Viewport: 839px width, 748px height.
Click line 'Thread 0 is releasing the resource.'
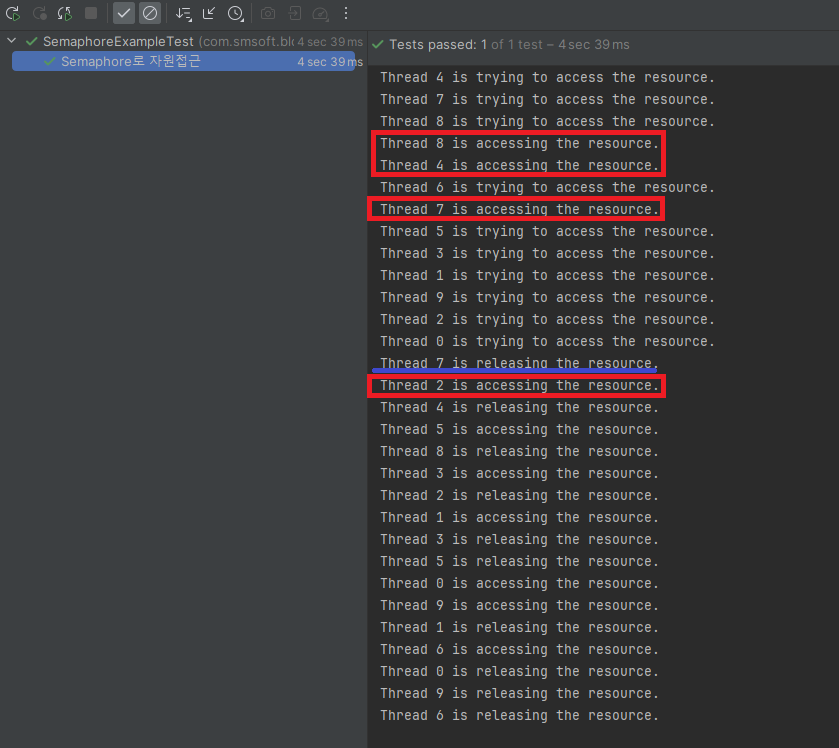click(519, 671)
